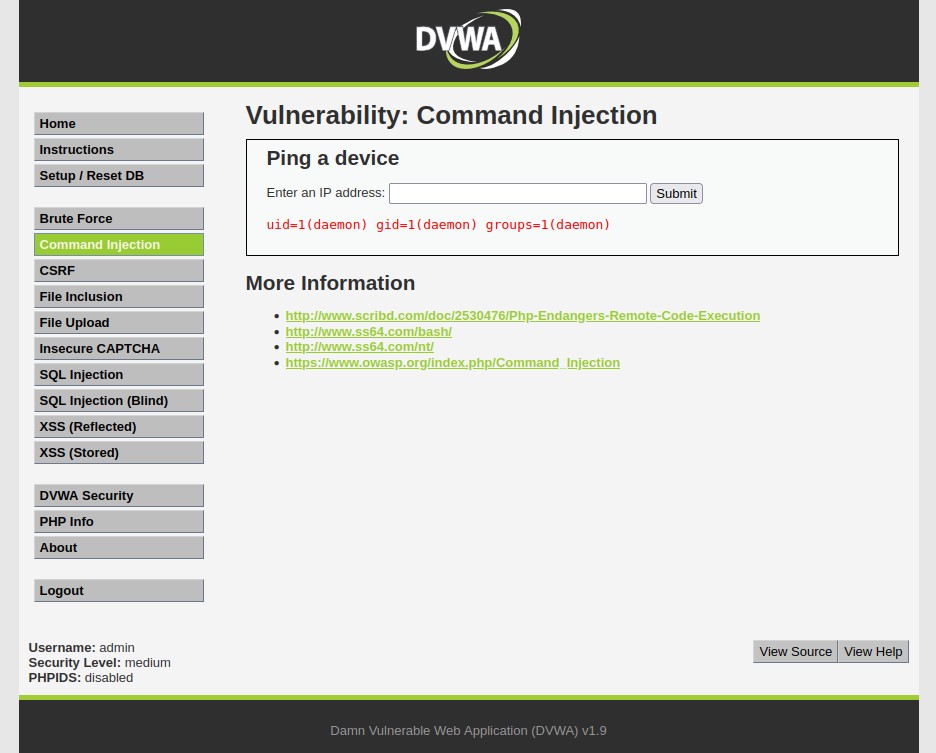Navigate to File Inclusion
Image resolution: width=936 pixels, height=753 pixels.
point(119,297)
